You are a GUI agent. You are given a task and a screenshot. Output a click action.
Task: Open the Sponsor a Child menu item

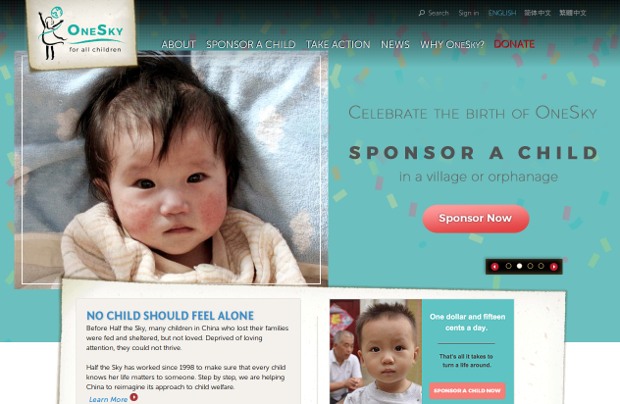[251, 44]
